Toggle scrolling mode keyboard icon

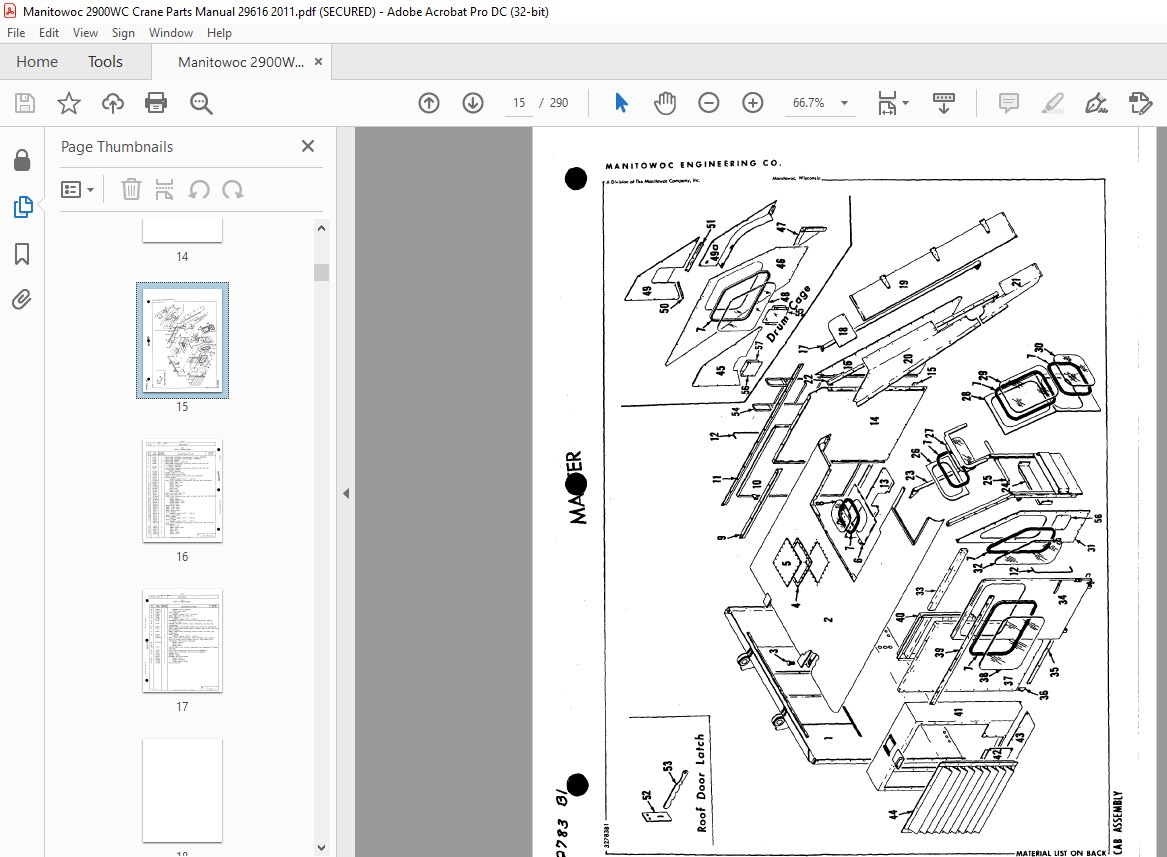pyautogui.click(x=943, y=103)
